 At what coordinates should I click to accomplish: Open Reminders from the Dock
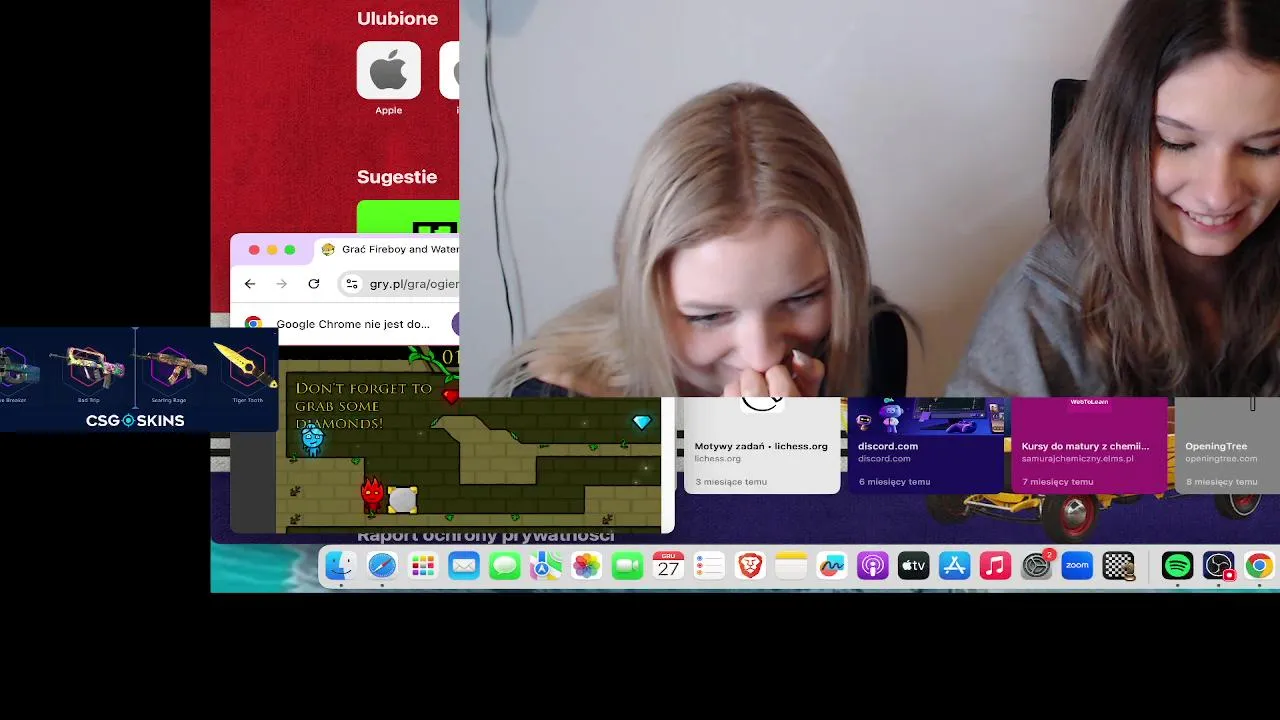709,567
